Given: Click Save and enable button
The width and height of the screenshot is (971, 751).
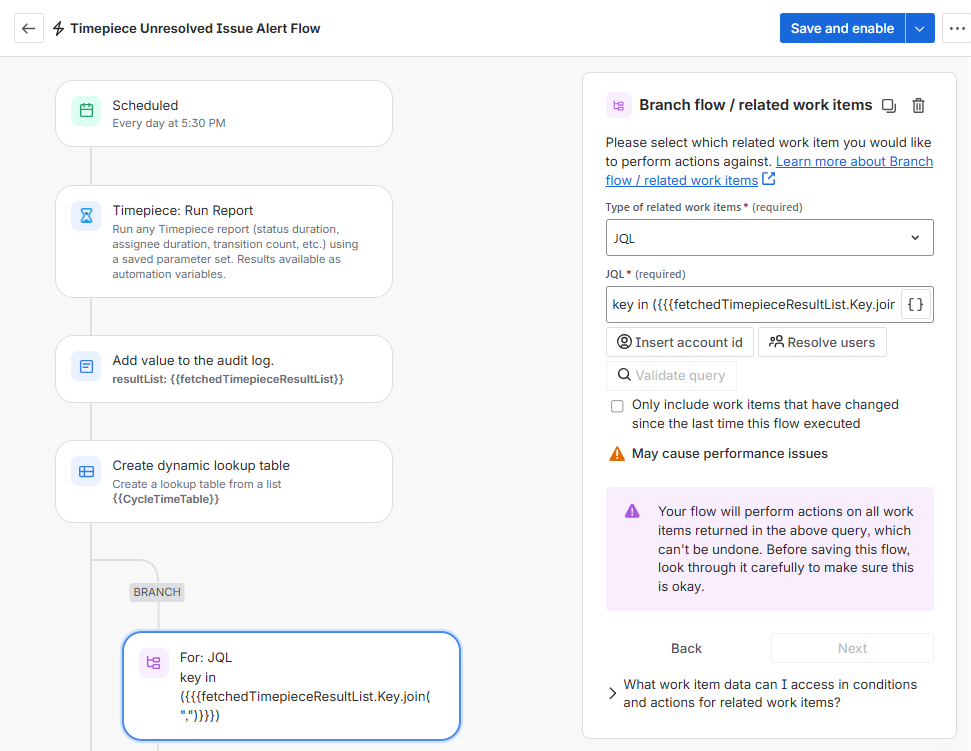Looking at the screenshot, I should [842, 28].
